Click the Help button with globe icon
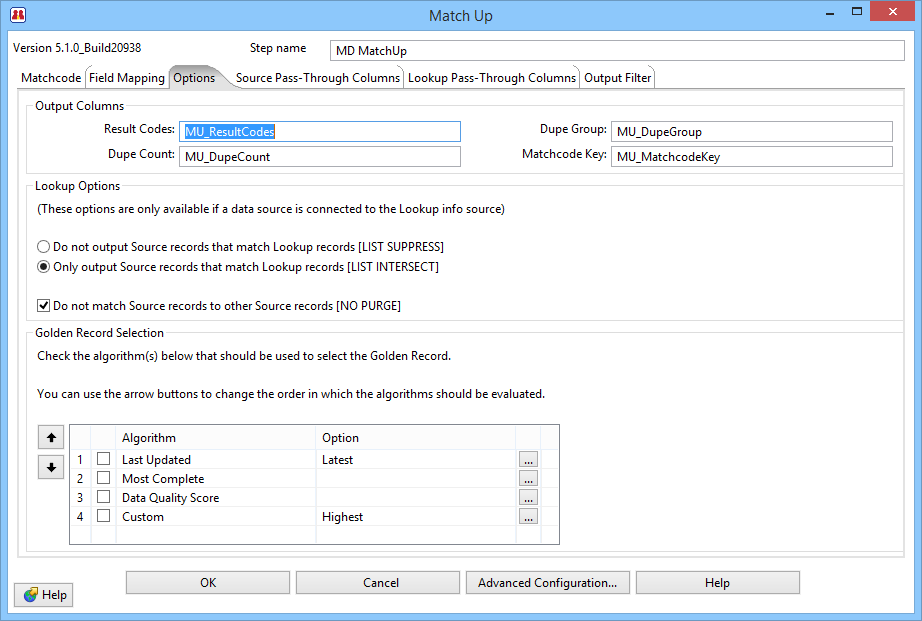 pos(44,595)
